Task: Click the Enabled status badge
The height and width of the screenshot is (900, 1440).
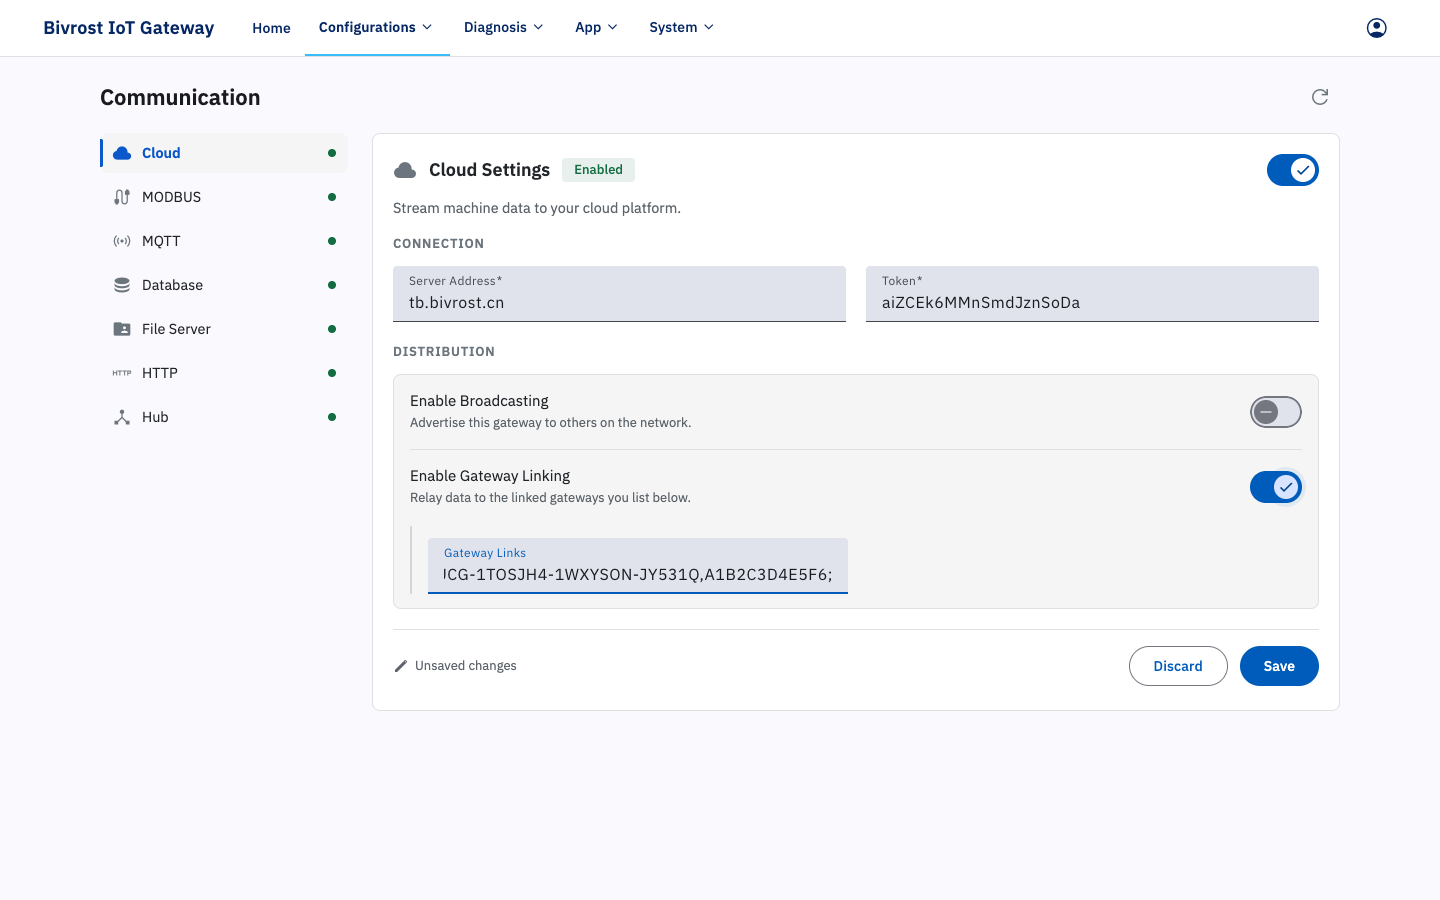Action: point(598,170)
